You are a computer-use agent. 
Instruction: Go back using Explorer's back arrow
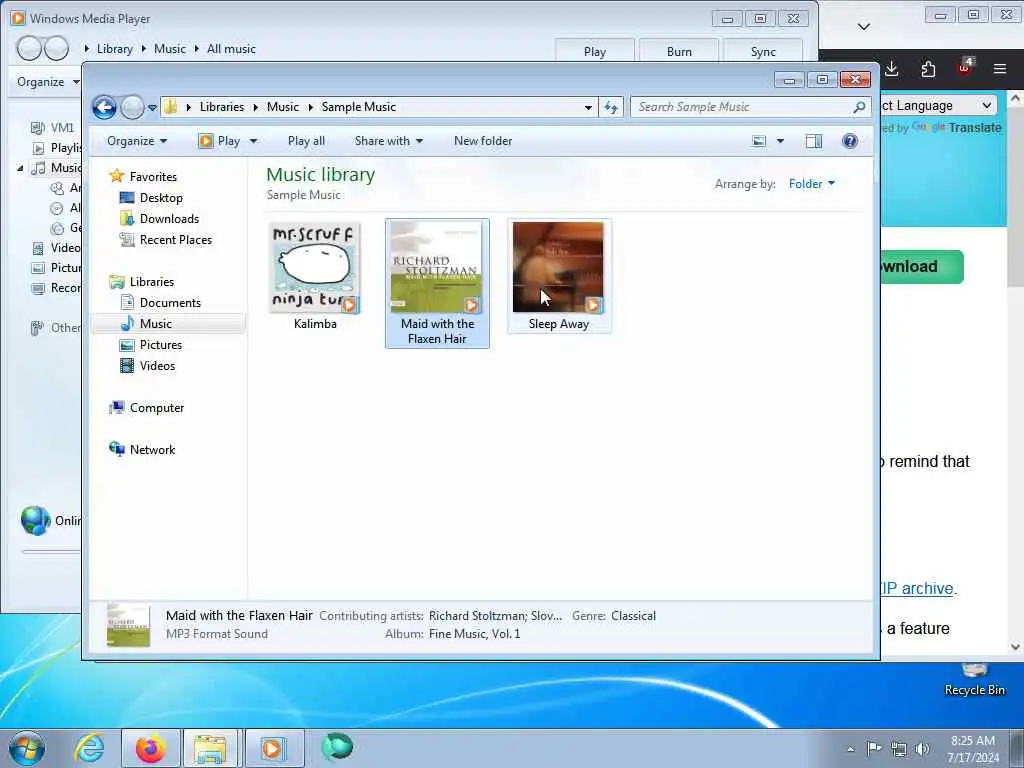[x=104, y=107]
